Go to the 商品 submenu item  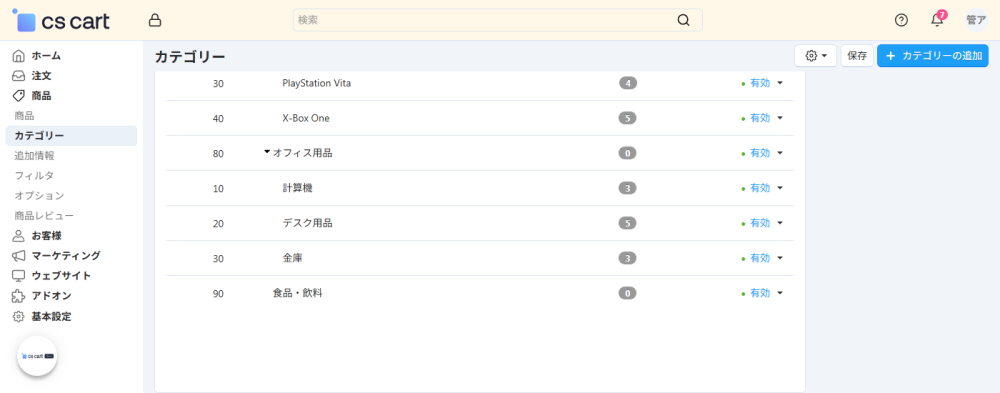24,116
